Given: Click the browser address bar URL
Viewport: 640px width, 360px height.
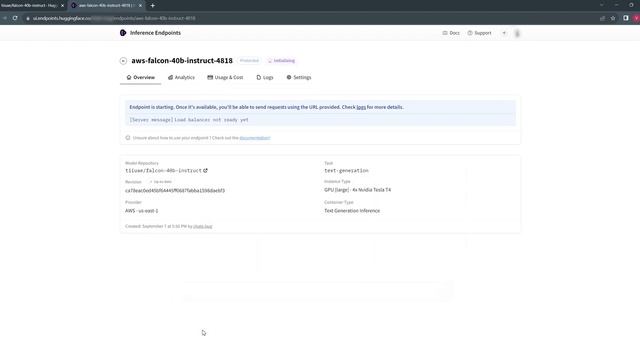Looking at the screenshot, I should click(x=114, y=18).
